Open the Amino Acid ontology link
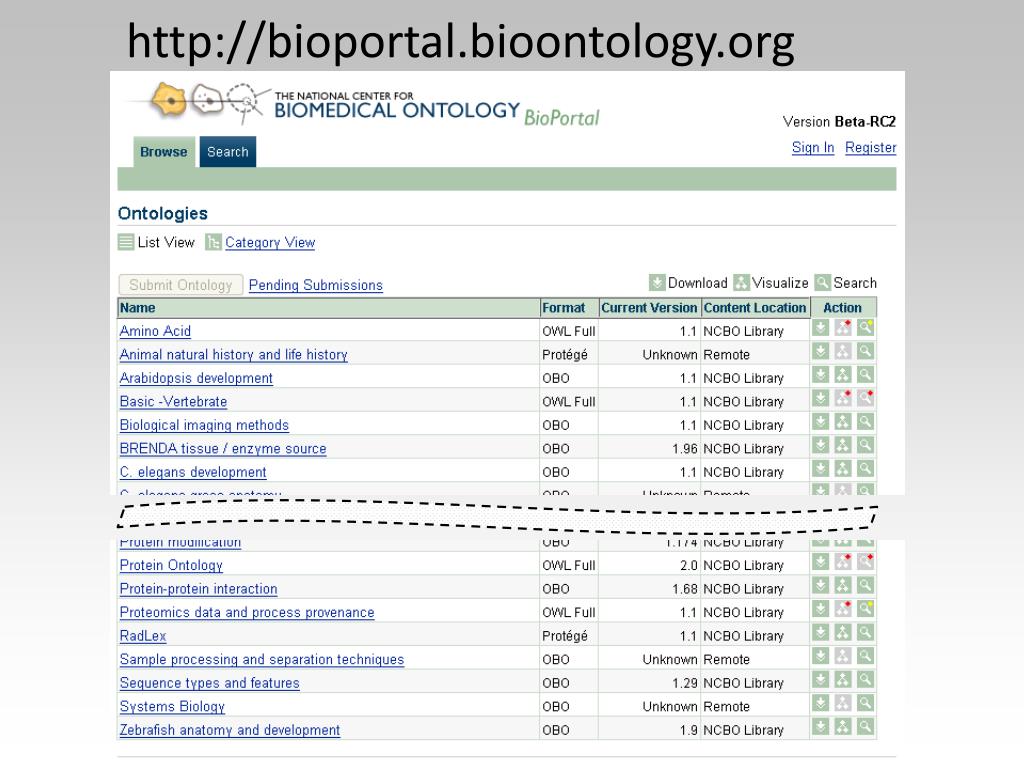 (155, 331)
